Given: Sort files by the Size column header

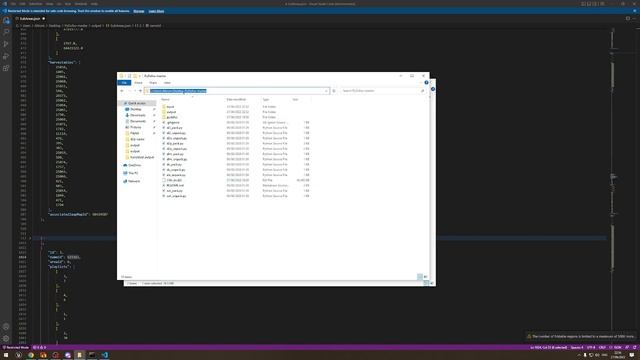Looking at the screenshot, I should 295,100.
